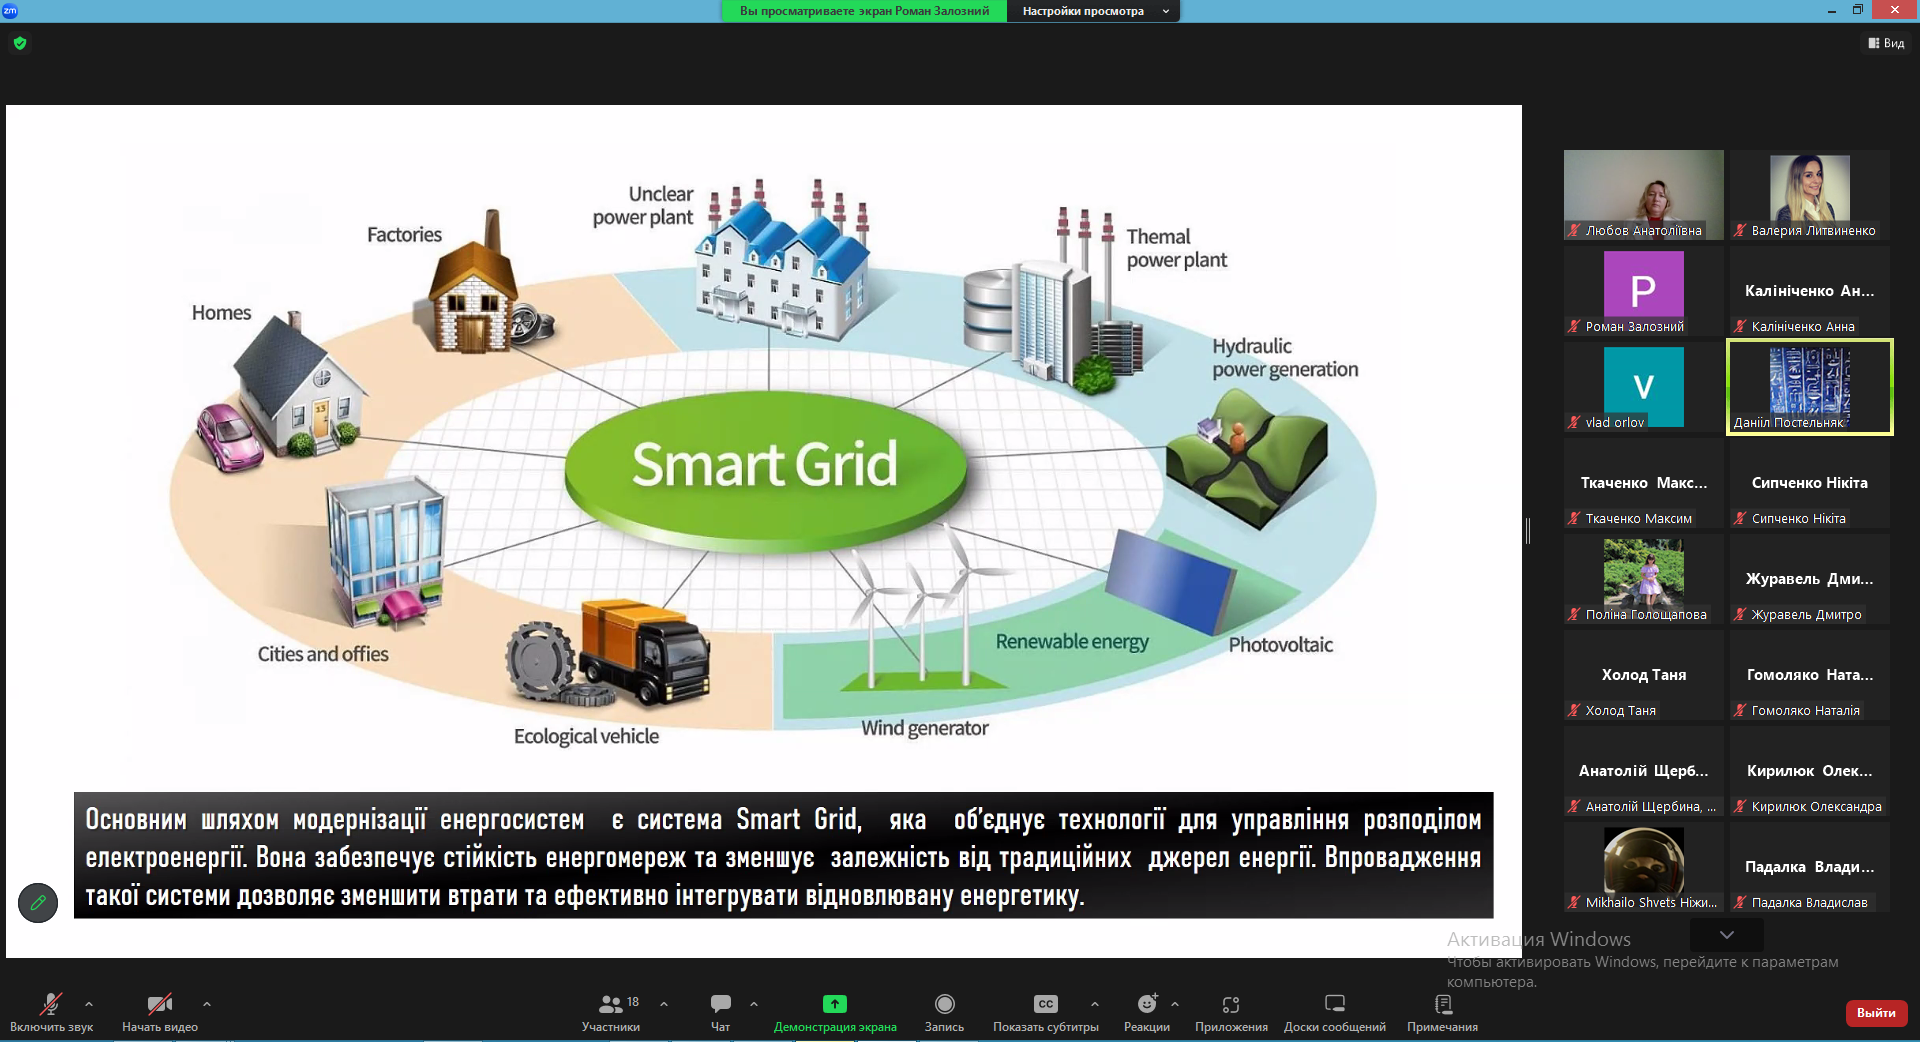The image size is (1920, 1042).
Task: Select Mikhailo Shvets participant tile
Action: click(1644, 867)
